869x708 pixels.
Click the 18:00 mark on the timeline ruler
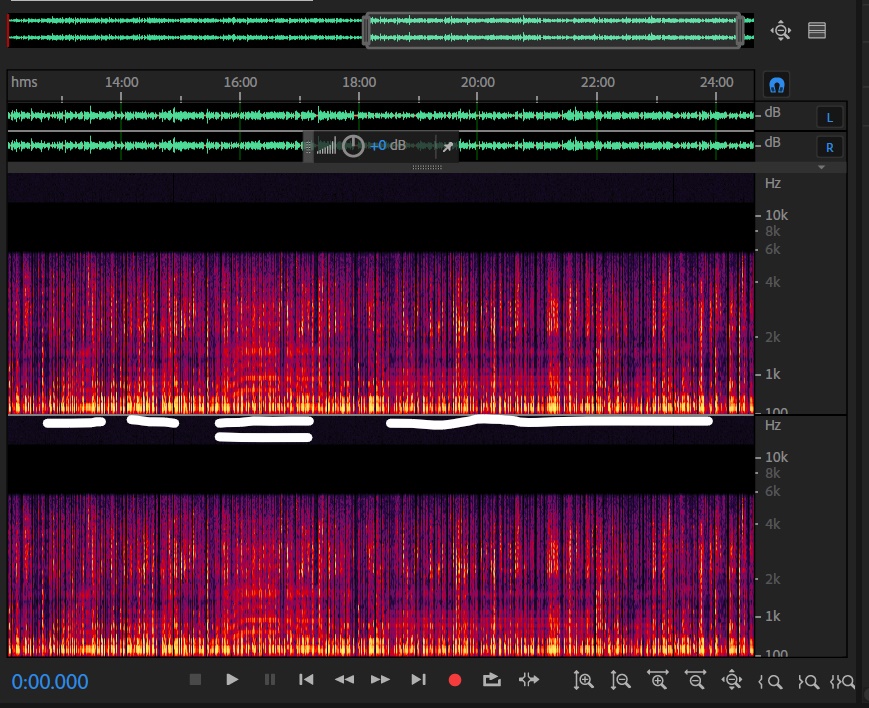[359, 83]
